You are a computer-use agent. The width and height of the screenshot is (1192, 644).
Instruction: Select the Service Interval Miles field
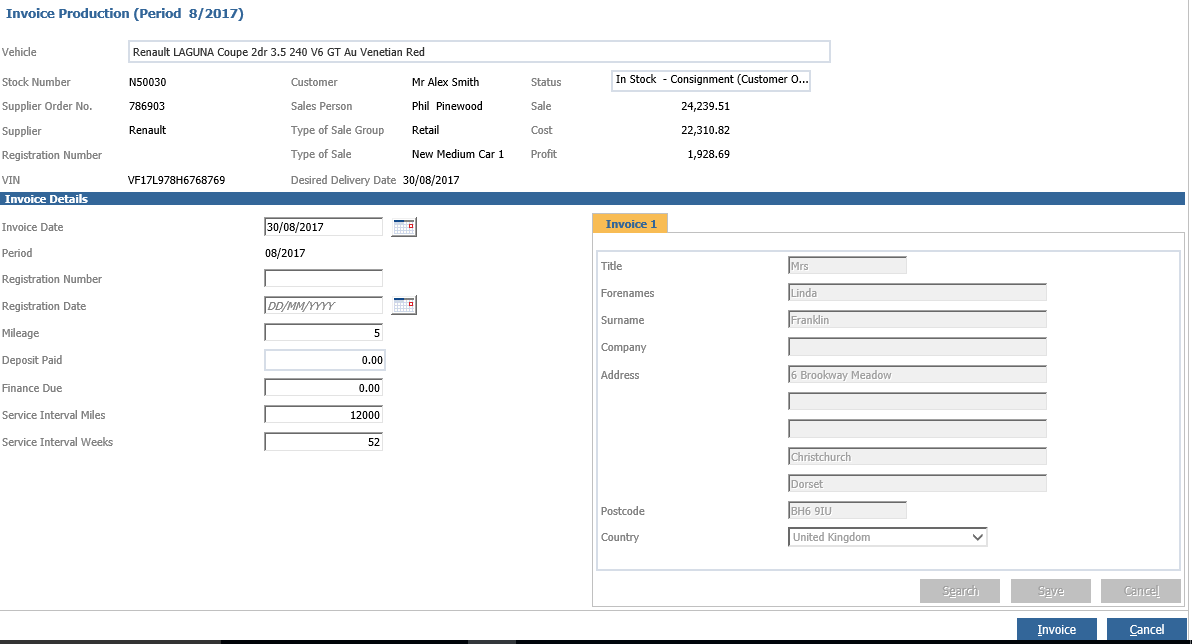324,414
